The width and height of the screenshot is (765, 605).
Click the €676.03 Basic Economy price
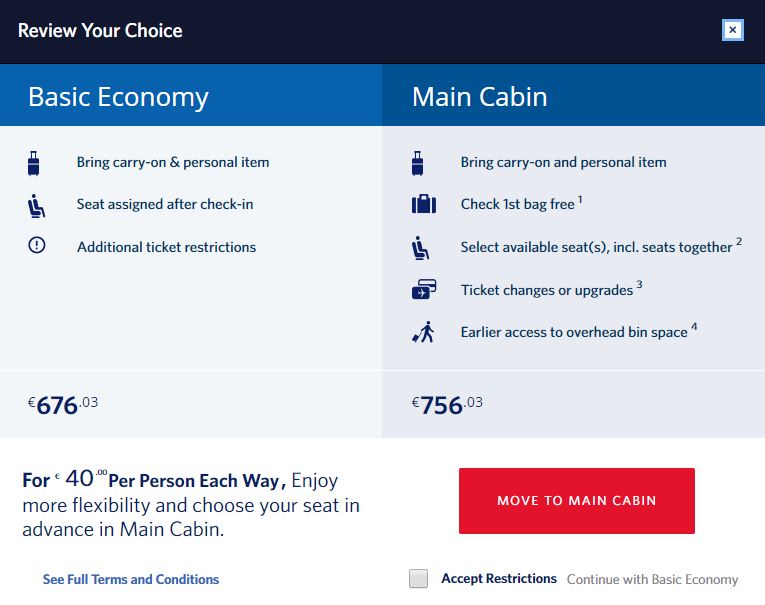pos(63,405)
